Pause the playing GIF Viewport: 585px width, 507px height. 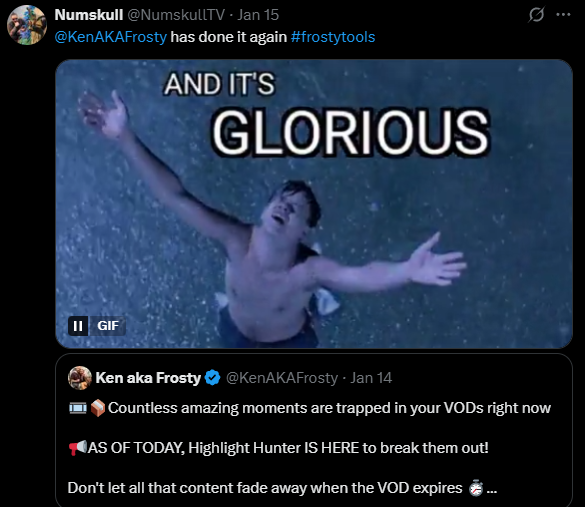[x=78, y=326]
